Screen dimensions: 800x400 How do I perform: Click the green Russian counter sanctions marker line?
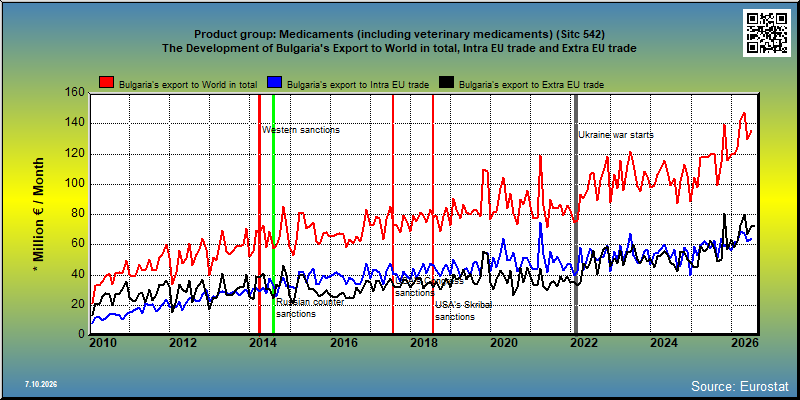click(273, 214)
